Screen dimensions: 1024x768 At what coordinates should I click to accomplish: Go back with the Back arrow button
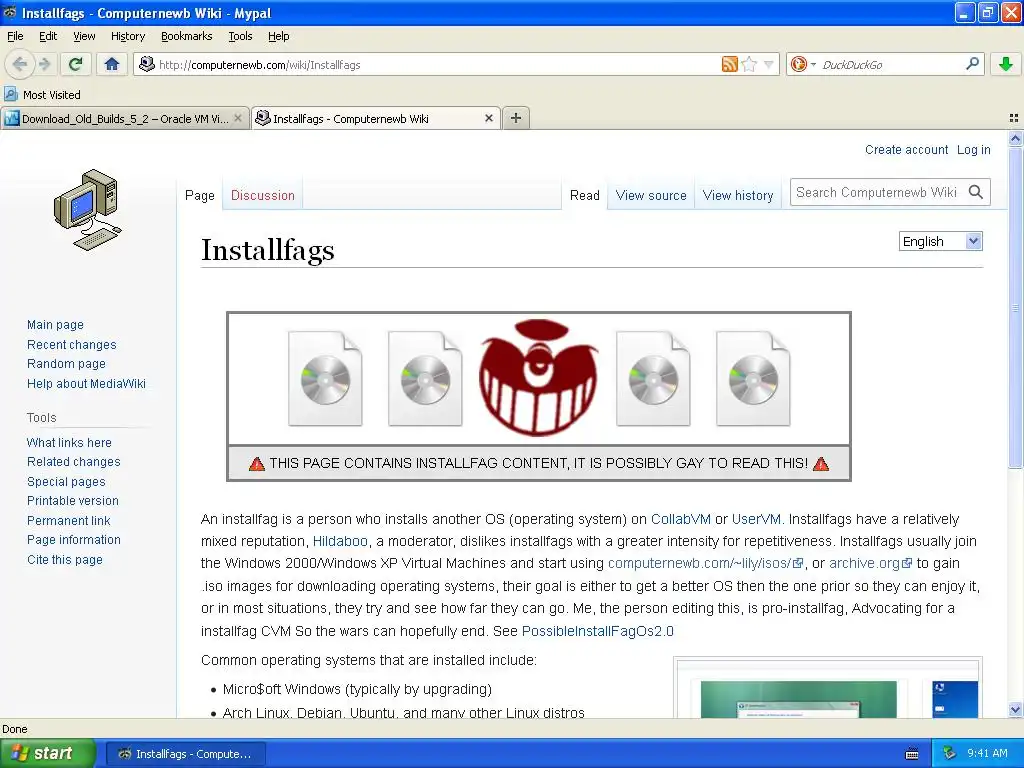point(20,64)
